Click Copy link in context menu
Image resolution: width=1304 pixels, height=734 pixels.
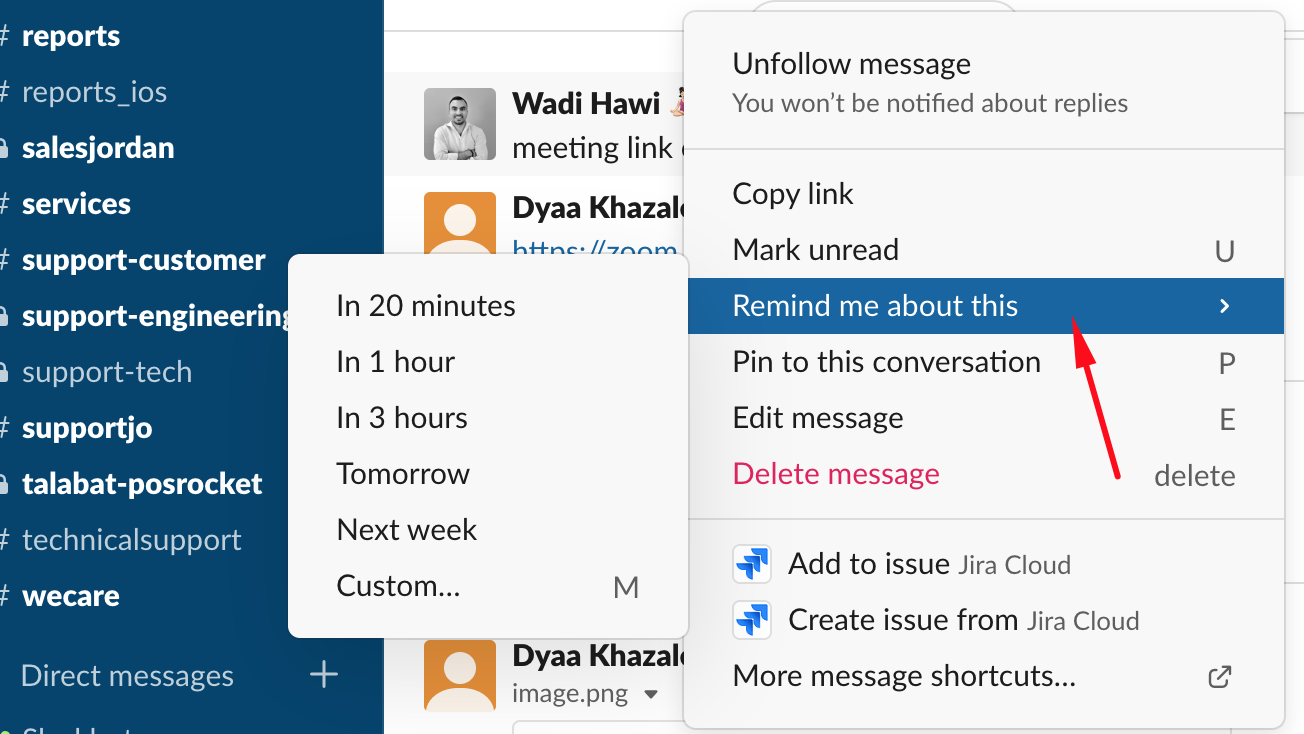click(x=792, y=194)
